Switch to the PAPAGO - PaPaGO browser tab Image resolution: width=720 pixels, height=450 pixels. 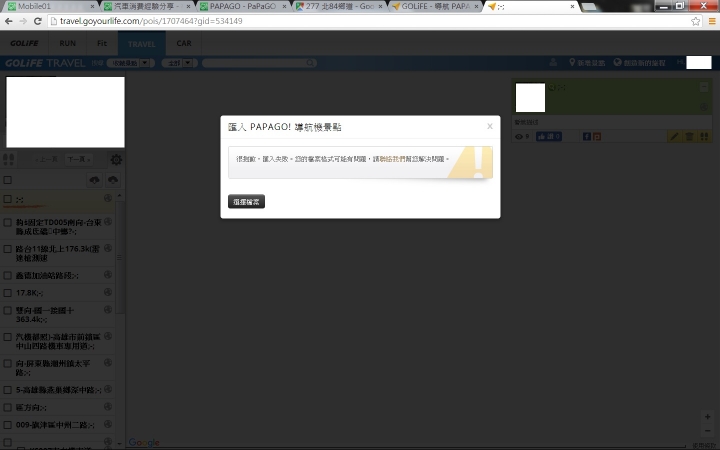coord(243,6)
